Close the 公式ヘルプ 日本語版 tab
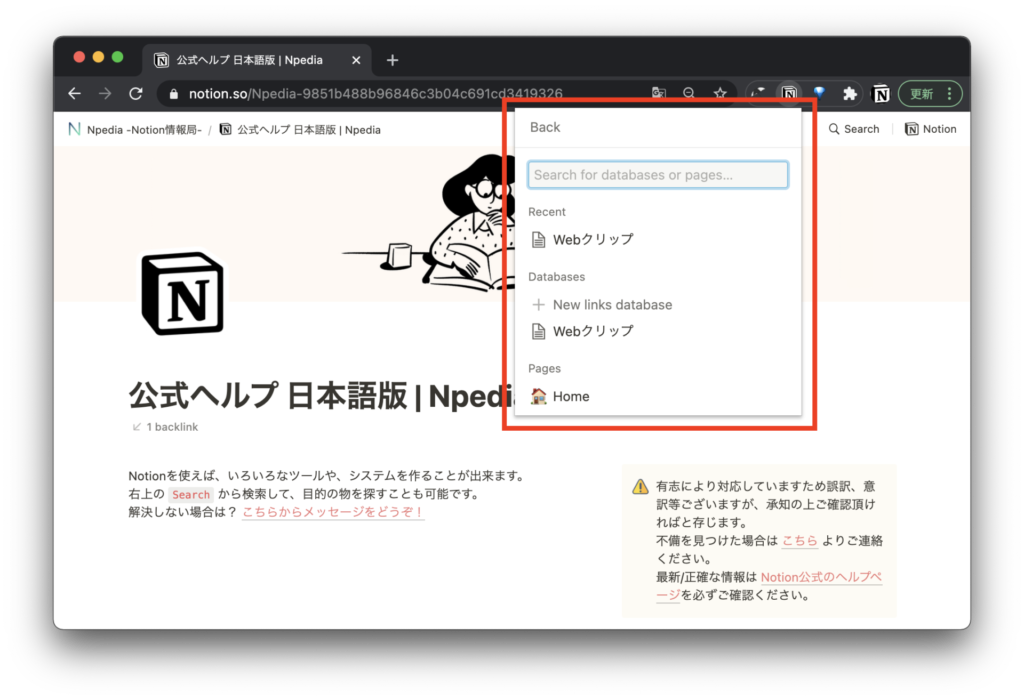 [356, 60]
